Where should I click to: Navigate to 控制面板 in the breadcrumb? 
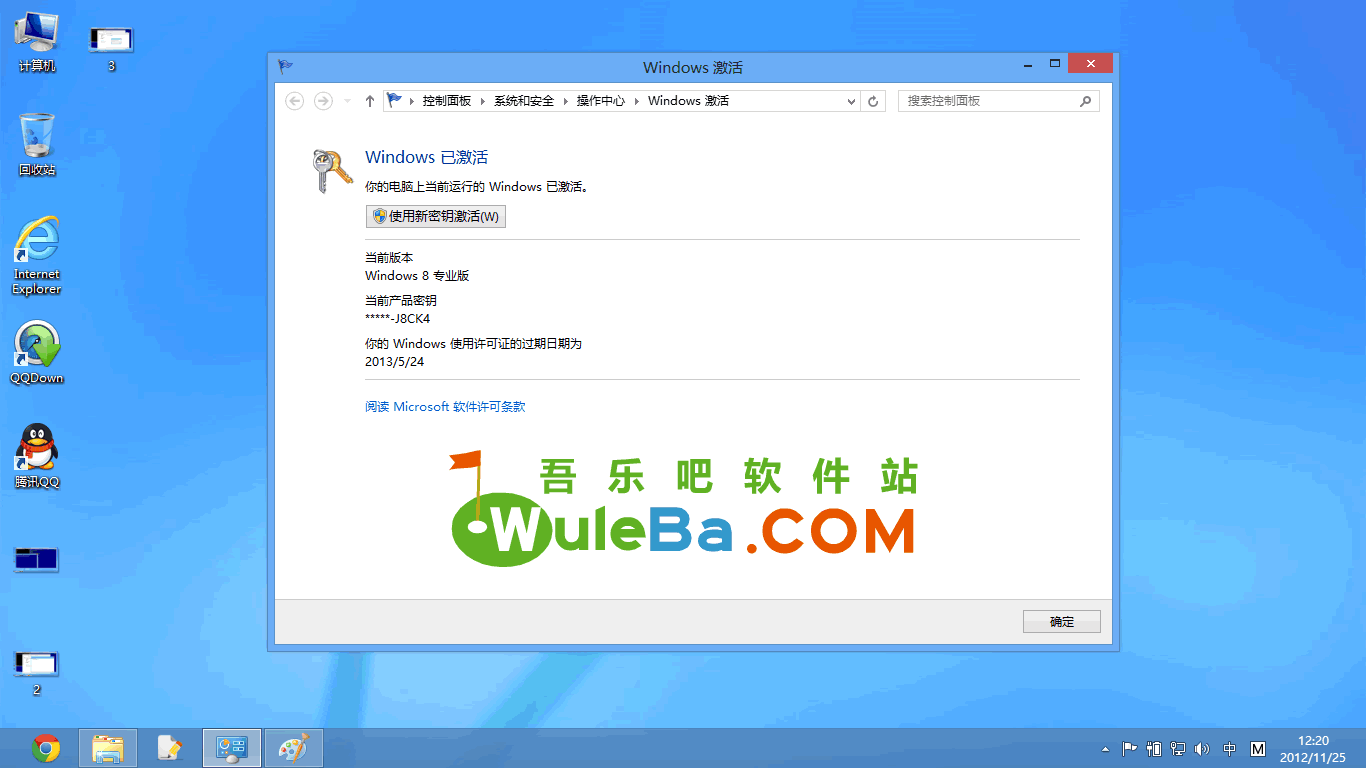coord(446,101)
